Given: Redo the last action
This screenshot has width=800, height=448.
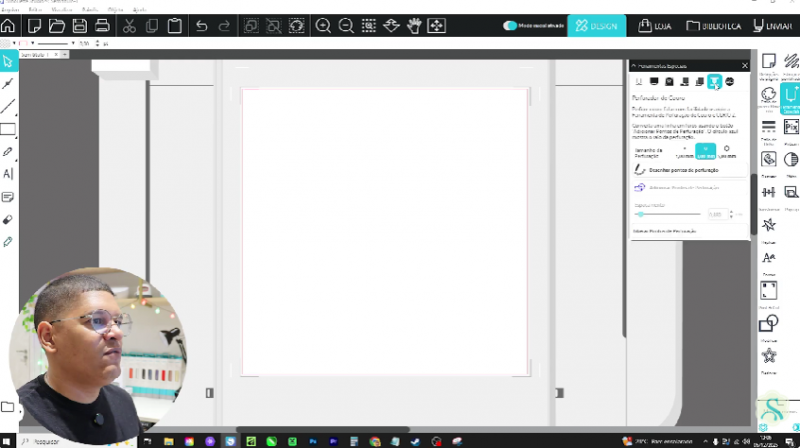Looking at the screenshot, I should 224,26.
